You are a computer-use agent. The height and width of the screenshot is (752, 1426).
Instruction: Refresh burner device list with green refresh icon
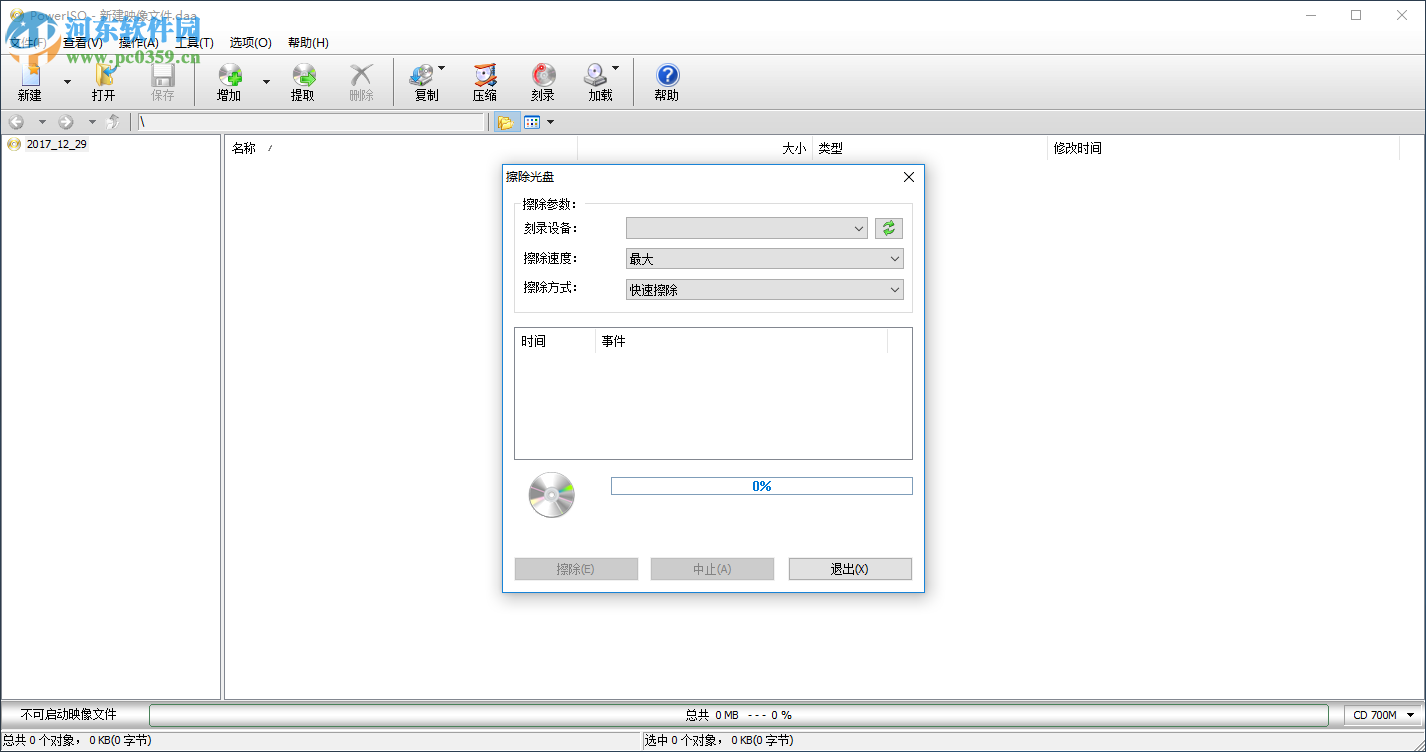tap(889, 228)
